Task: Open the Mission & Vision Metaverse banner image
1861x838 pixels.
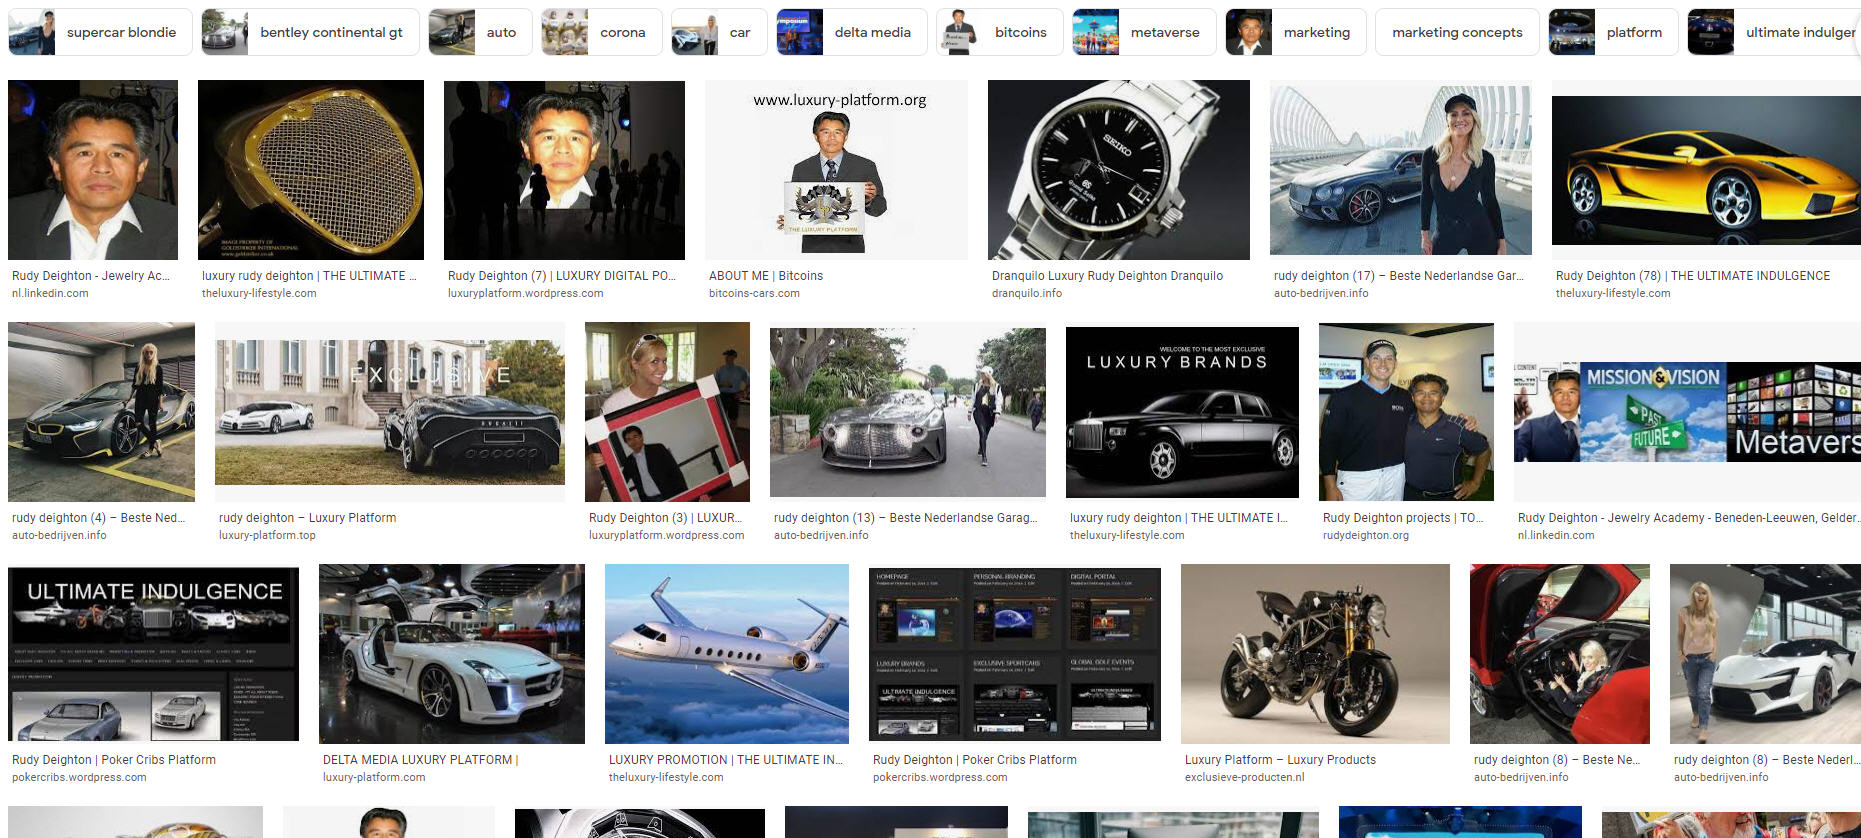Action: coord(1687,412)
